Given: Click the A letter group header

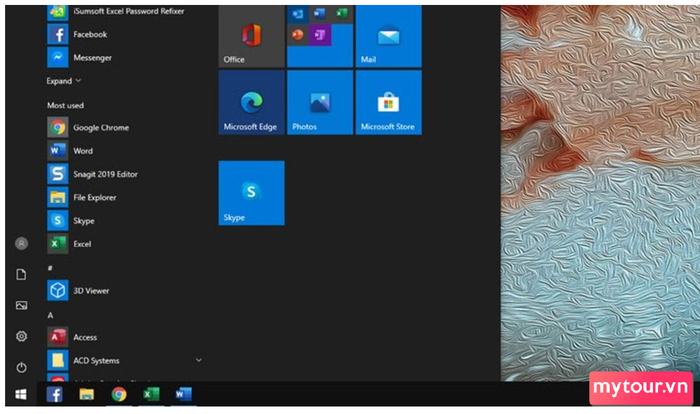Looking at the screenshot, I should pyautogui.click(x=50, y=315).
